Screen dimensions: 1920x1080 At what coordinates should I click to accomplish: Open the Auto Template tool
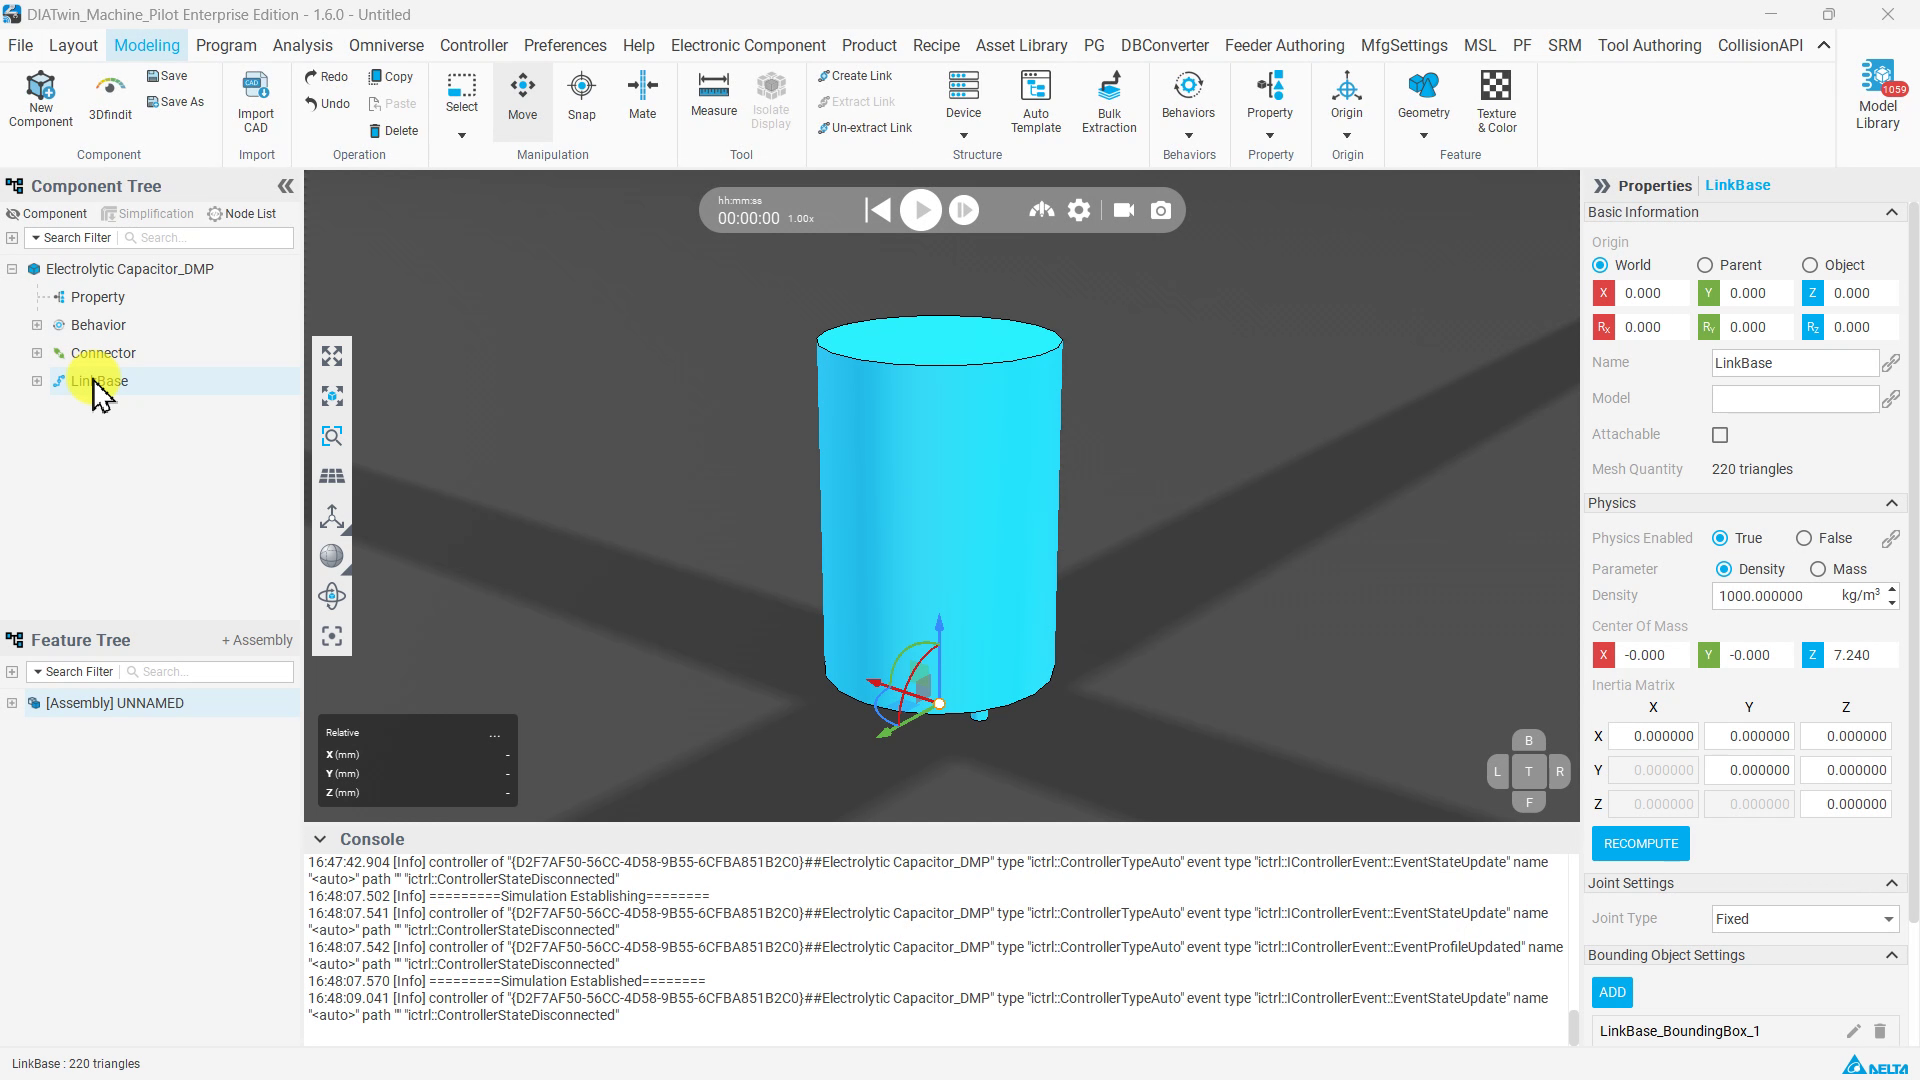1036,102
